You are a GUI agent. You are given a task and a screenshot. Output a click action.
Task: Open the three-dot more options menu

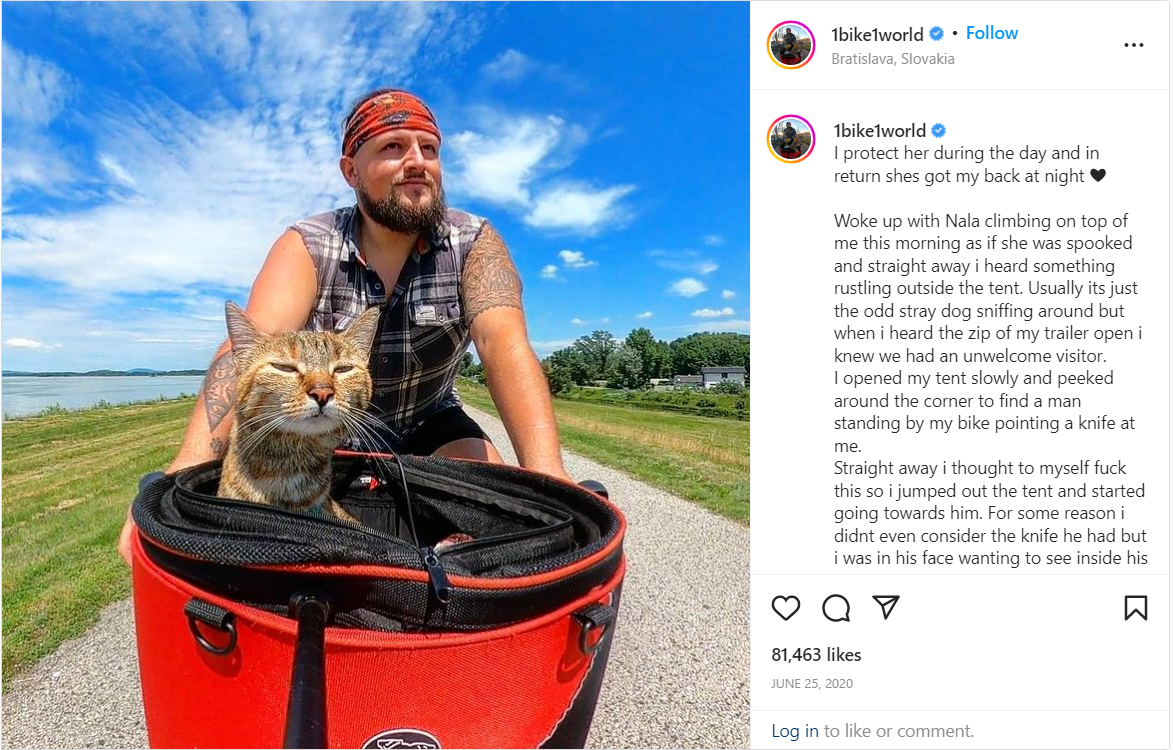click(x=1133, y=45)
